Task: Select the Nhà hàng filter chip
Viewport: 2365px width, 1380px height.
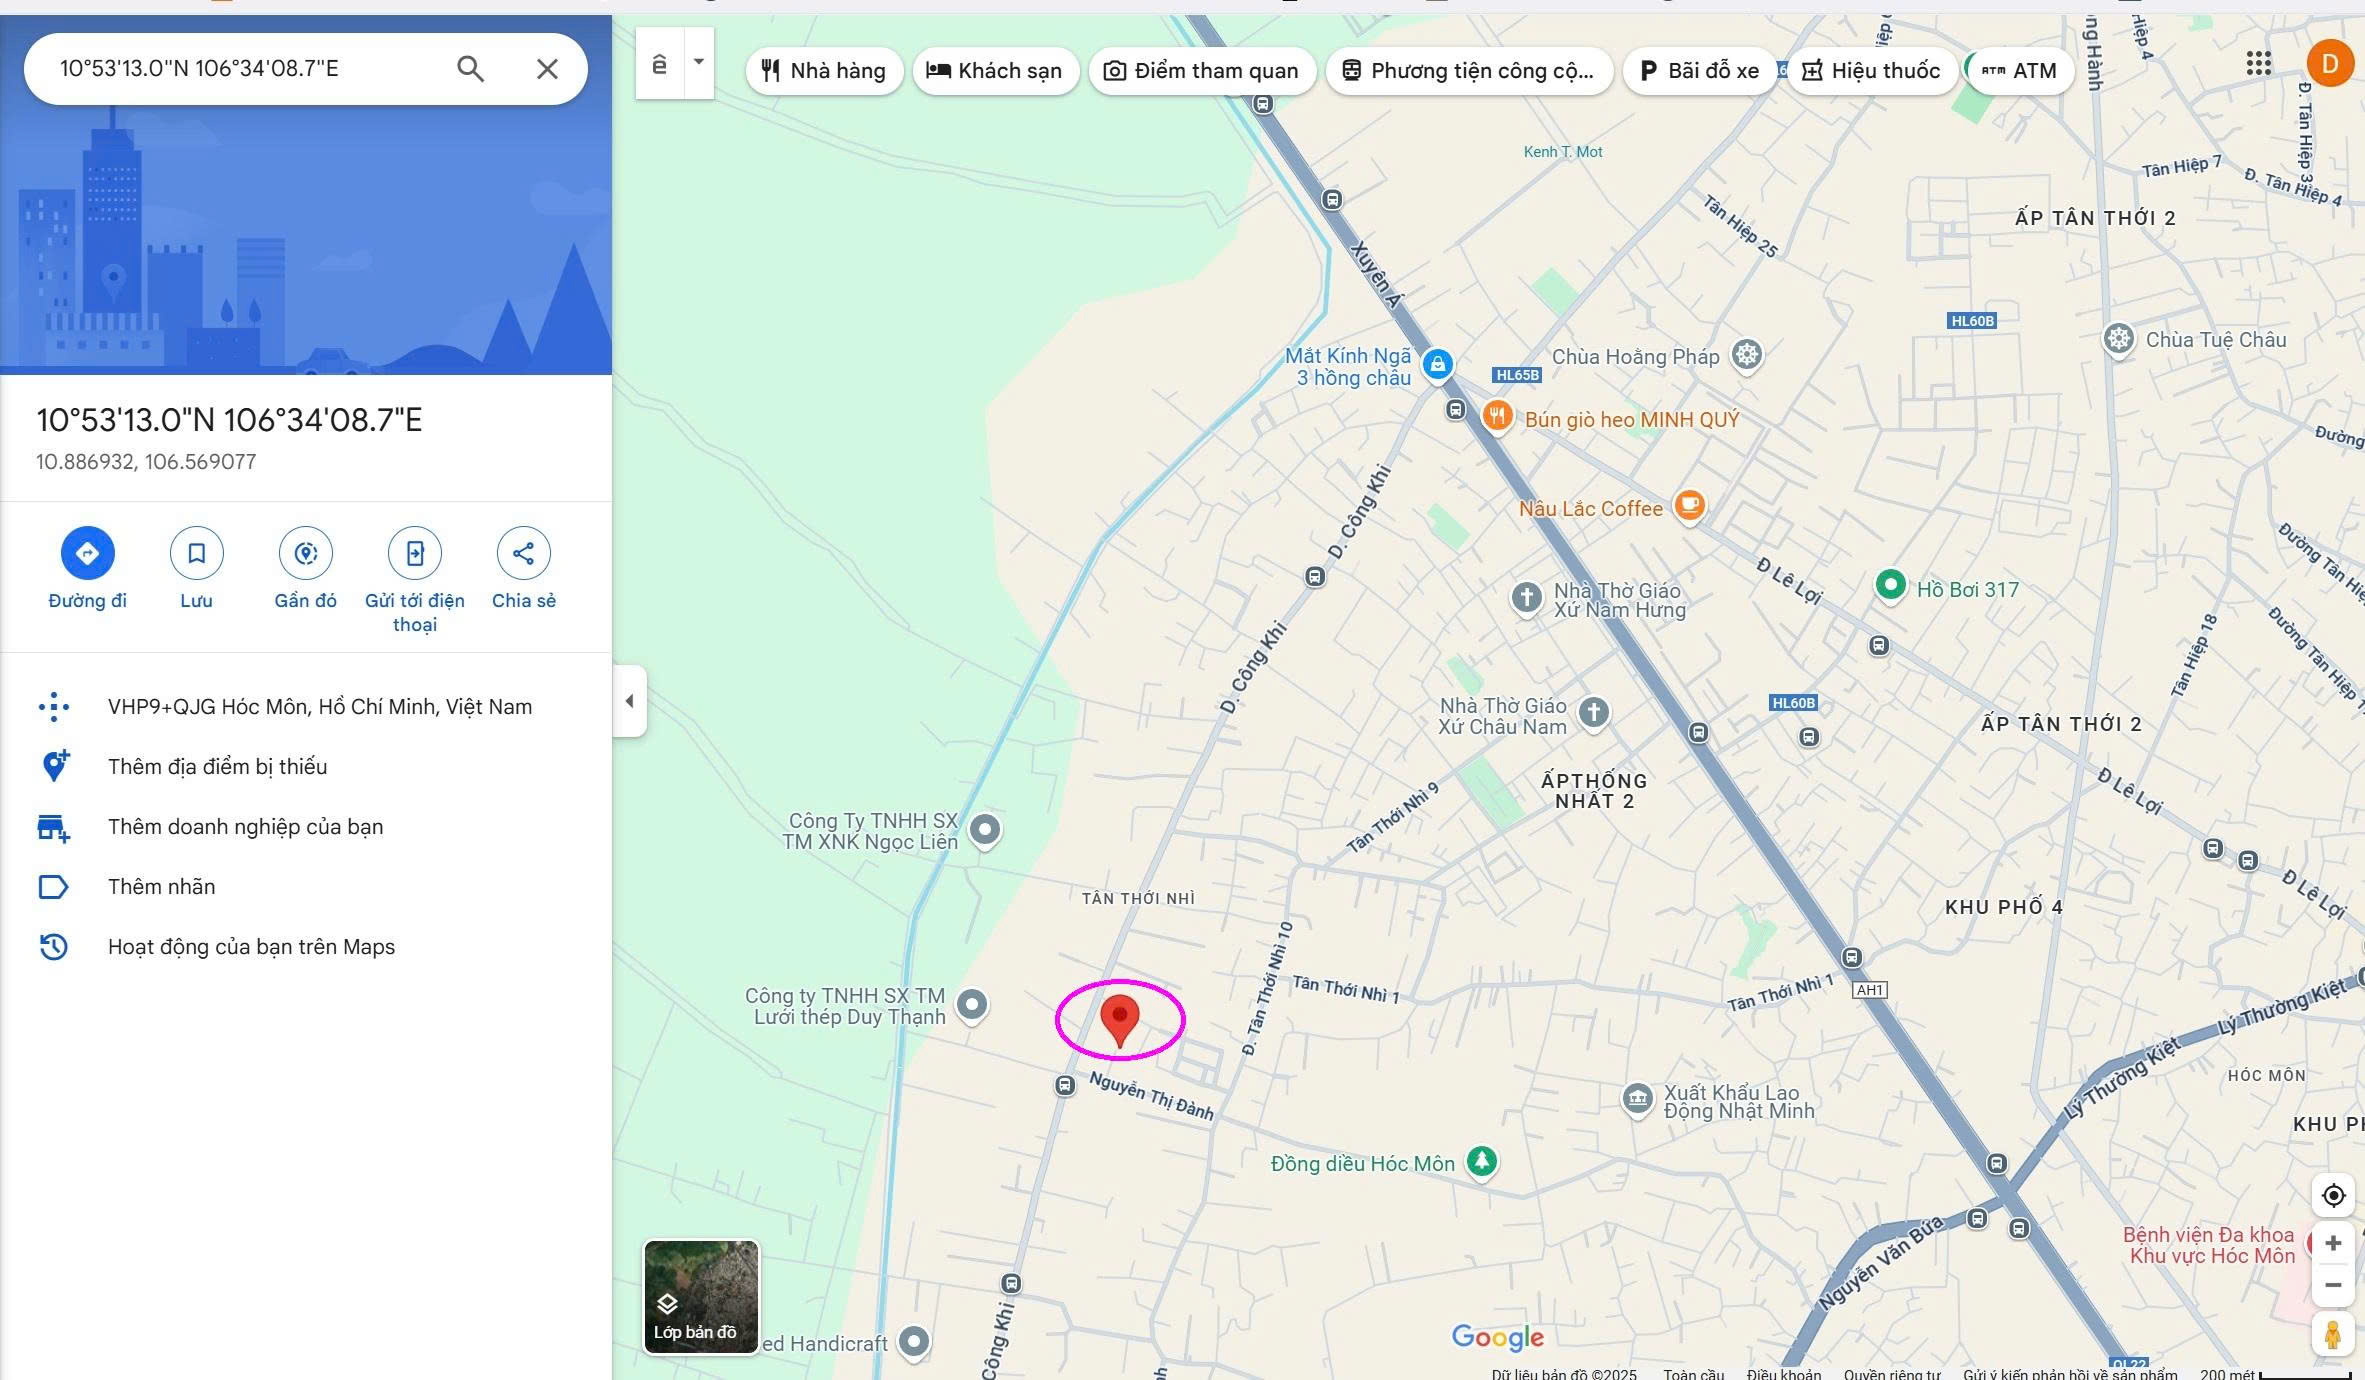Action: pos(824,71)
